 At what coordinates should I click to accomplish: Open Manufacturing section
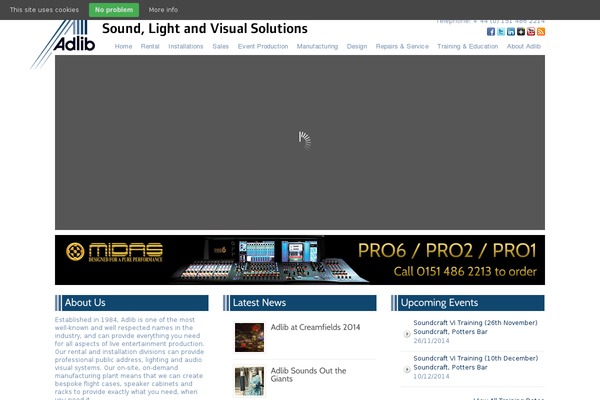317,46
